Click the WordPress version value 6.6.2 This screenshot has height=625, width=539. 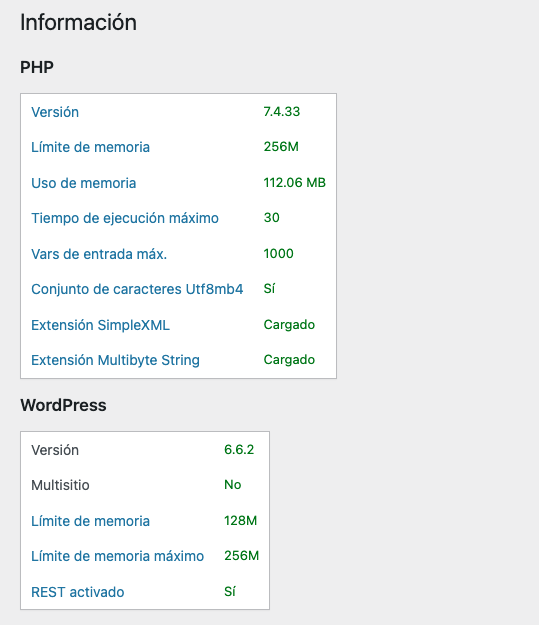(x=239, y=450)
